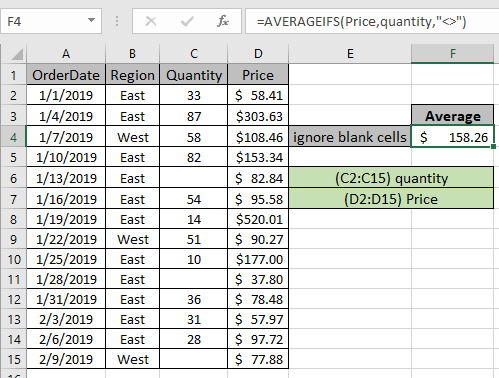Select row 6 header
The height and width of the screenshot is (378, 499).
pyautogui.click(x=13, y=178)
